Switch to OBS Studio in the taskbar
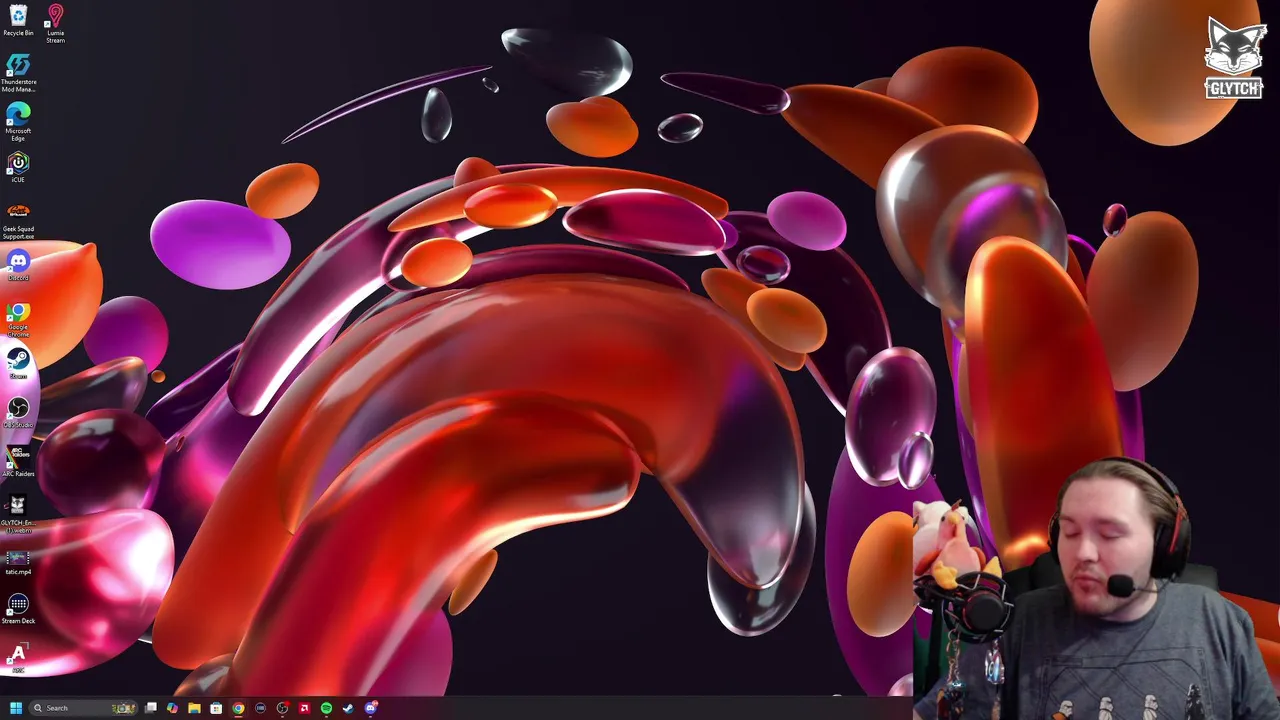The height and width of the screenshot is (720, 1280). 282,708
